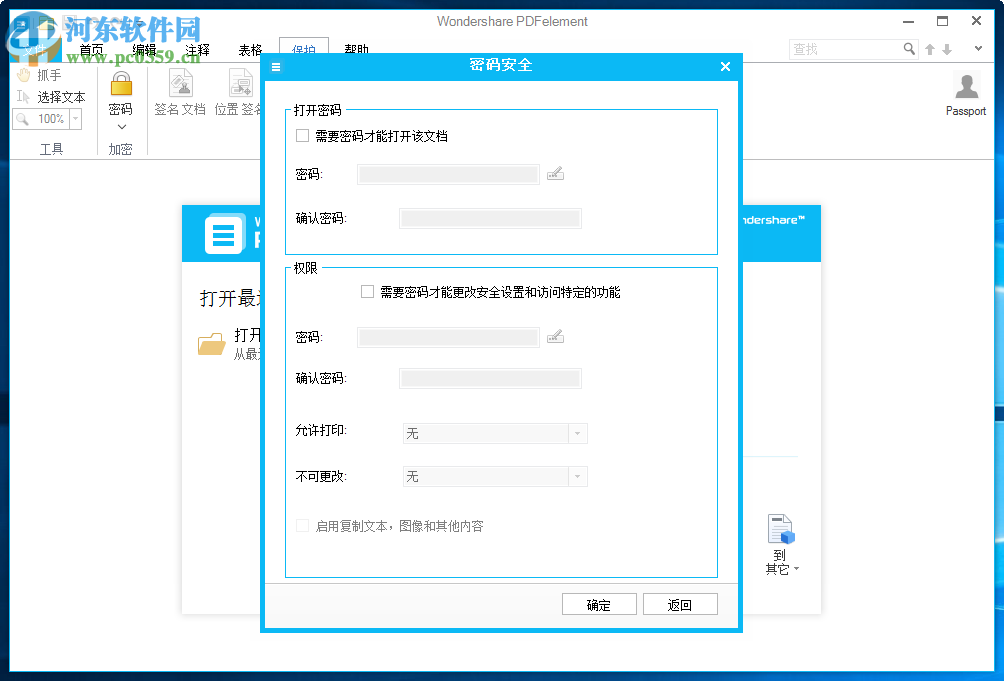Click the Passport account icon
The height and width of the screenshot is (681, 1004).
click(x=965, y=90)
